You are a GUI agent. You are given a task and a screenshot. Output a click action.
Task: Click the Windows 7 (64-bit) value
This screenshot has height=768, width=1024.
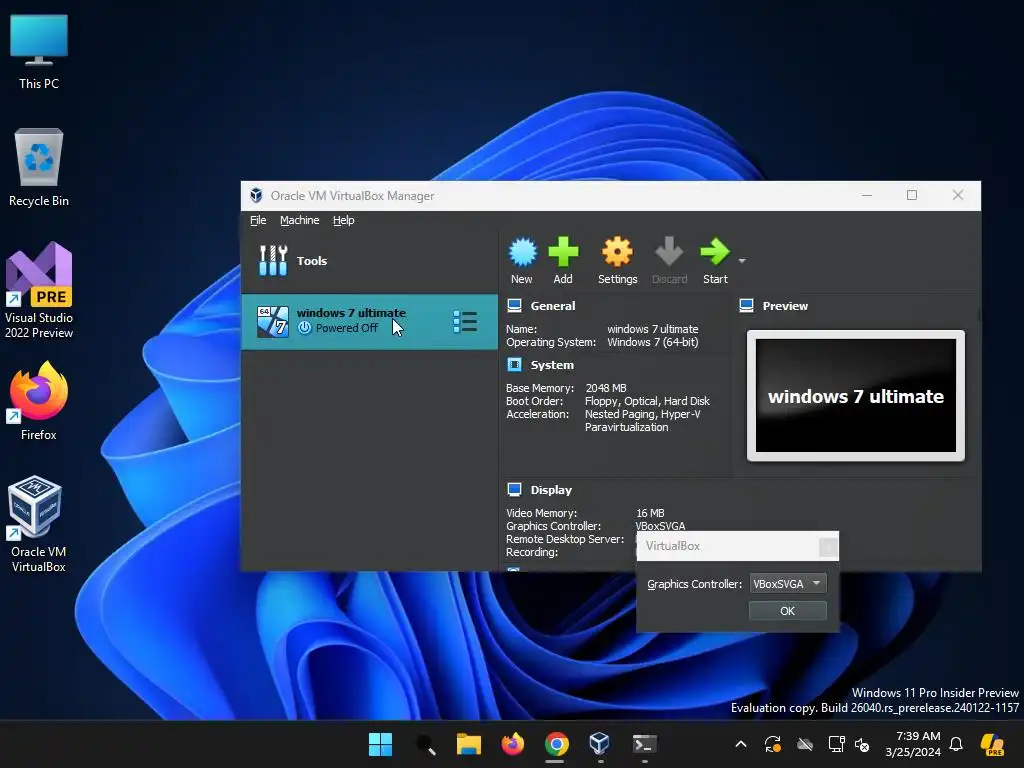coord(653,342)
